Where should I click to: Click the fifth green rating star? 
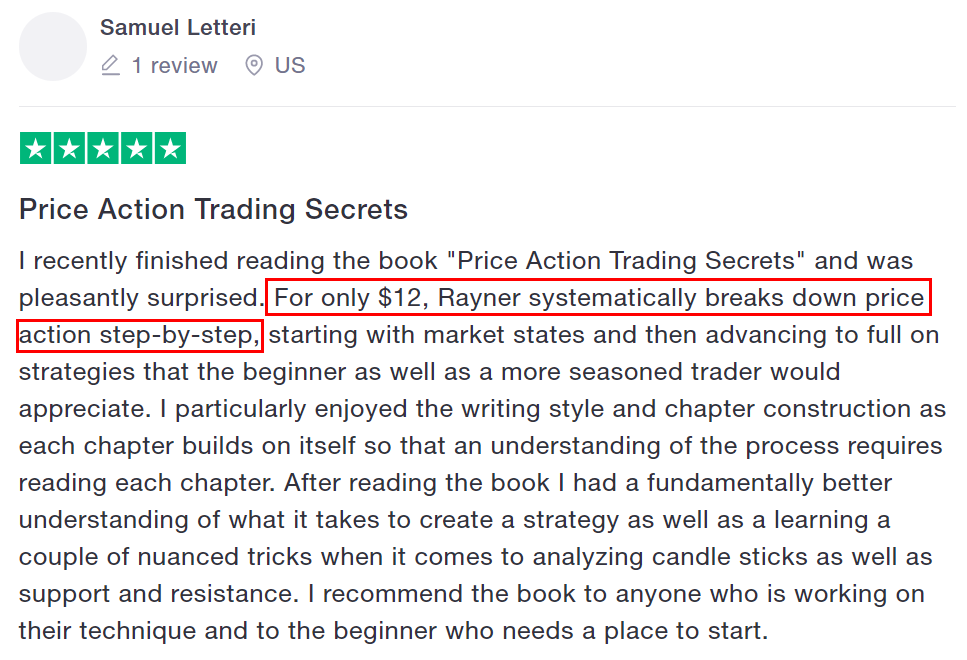pyautogui.click(x=170, y=148)
